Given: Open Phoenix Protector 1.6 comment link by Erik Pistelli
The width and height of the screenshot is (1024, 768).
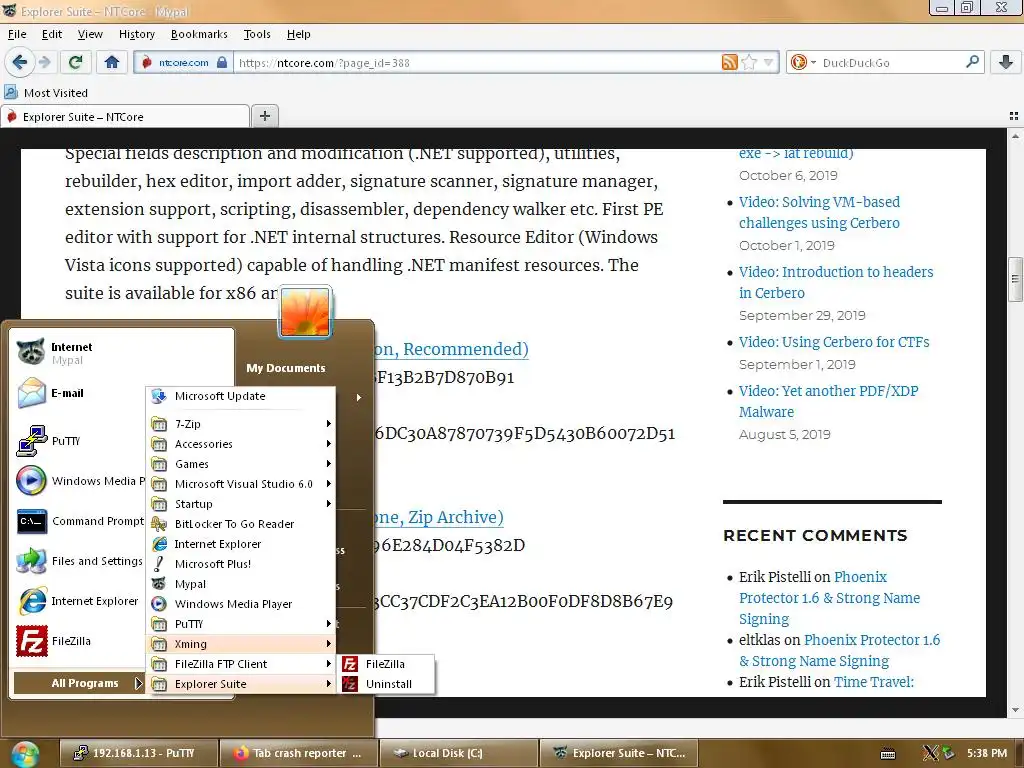Looking at the screenshot, I should [829, 598].
